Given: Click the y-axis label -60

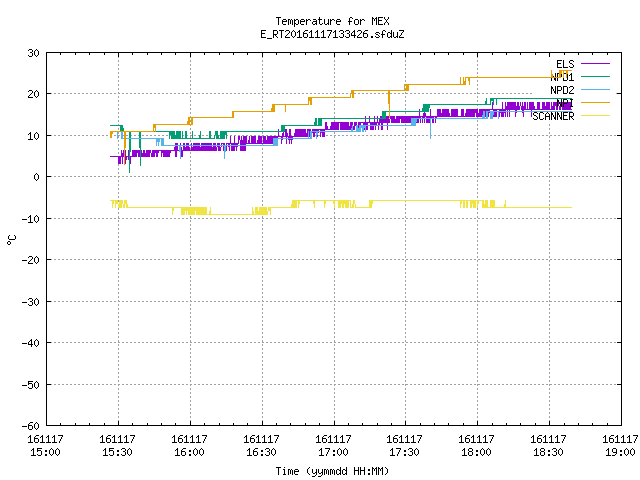Looking at the screenshot, I should pyautogui.click(x=31, y=426).
